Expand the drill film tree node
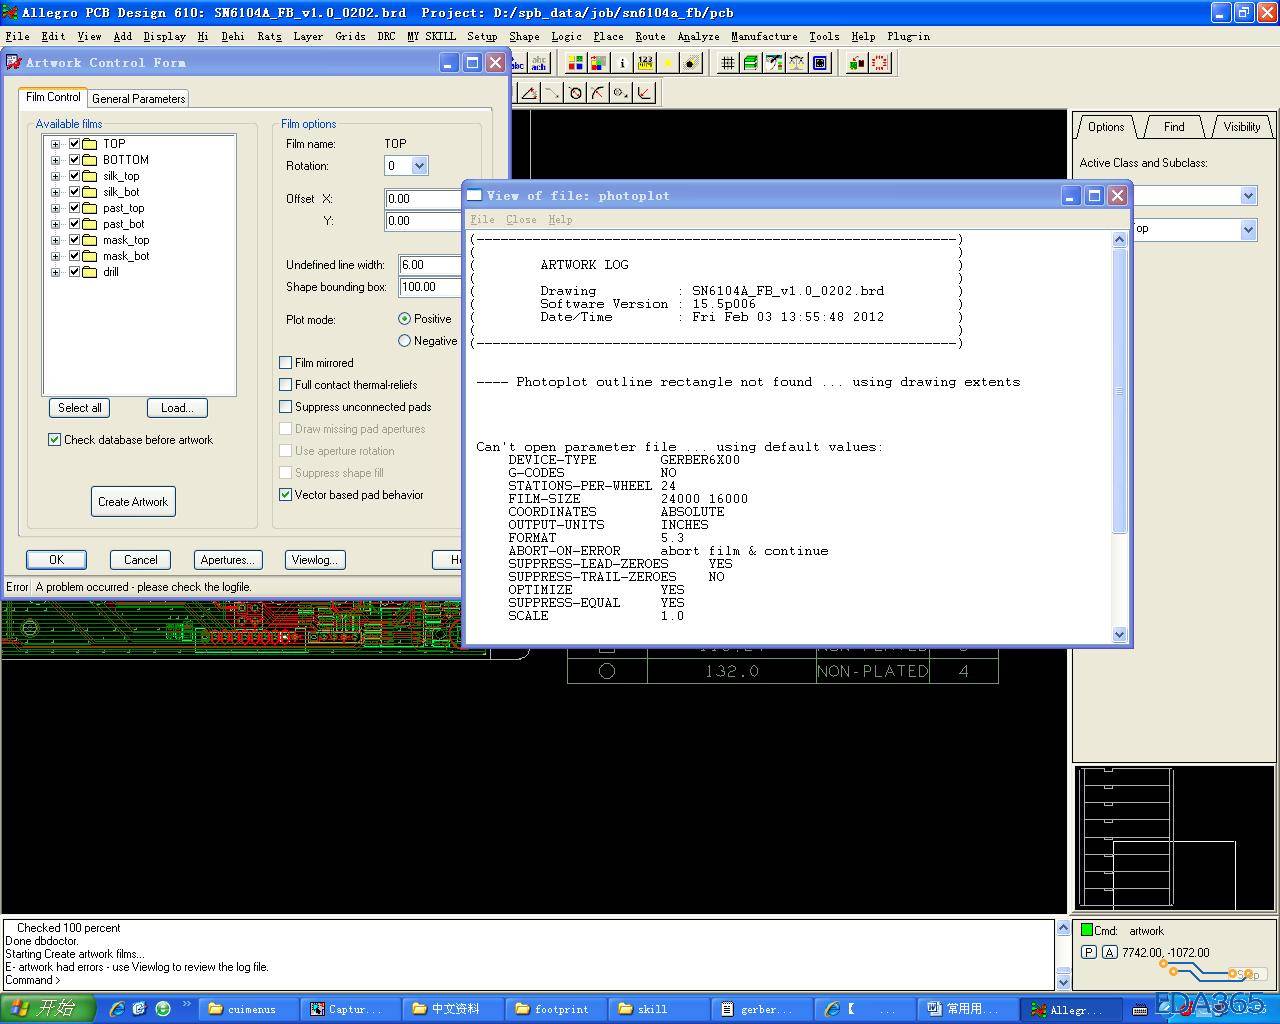The image size is (1280, 1024). point(56,272)
